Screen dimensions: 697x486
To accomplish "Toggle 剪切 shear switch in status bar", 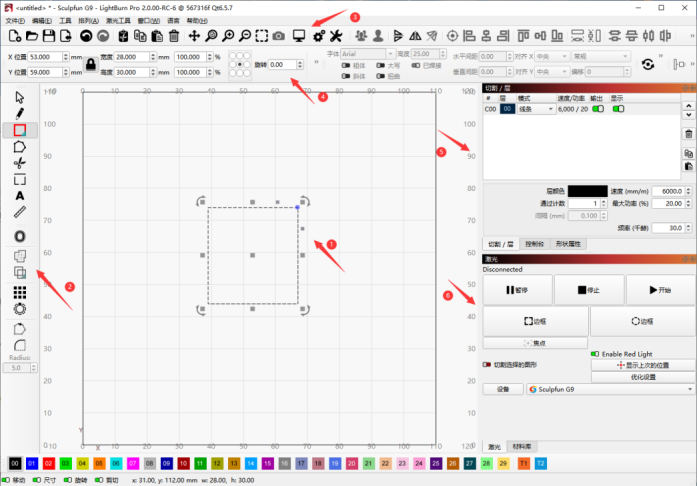I will (99, 480).
